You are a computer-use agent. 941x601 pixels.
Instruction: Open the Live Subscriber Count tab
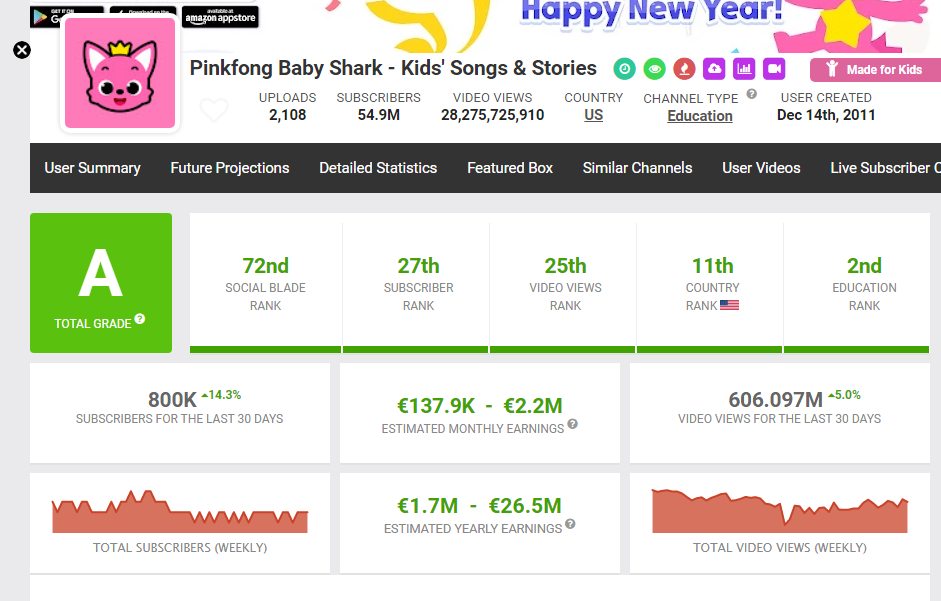tap(886, 168)
